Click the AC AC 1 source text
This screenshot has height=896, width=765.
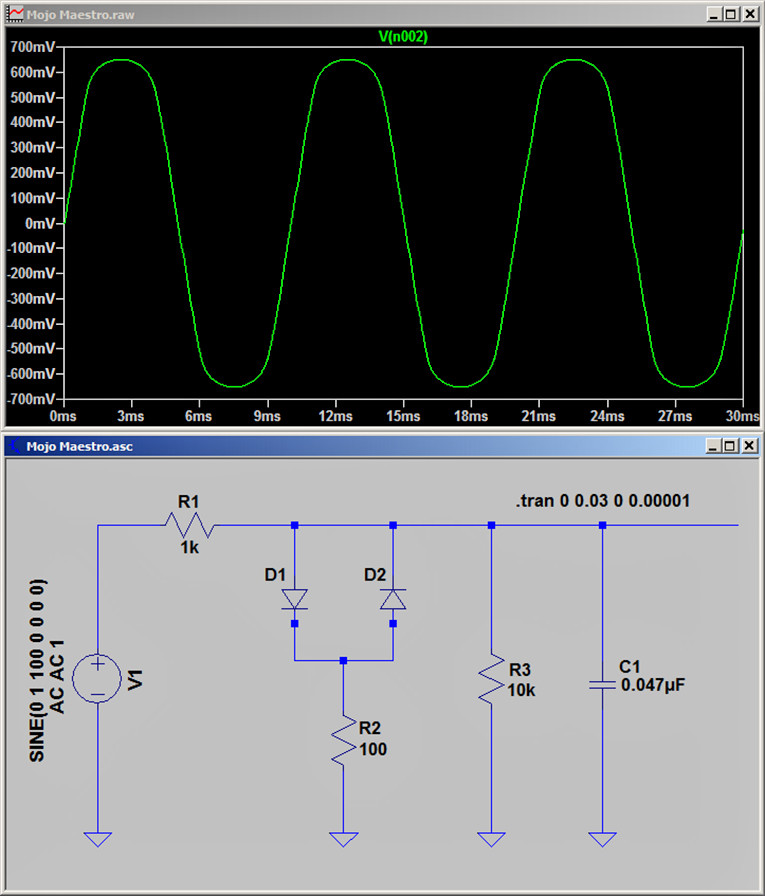pyautogui.click(x=57, y=677)
